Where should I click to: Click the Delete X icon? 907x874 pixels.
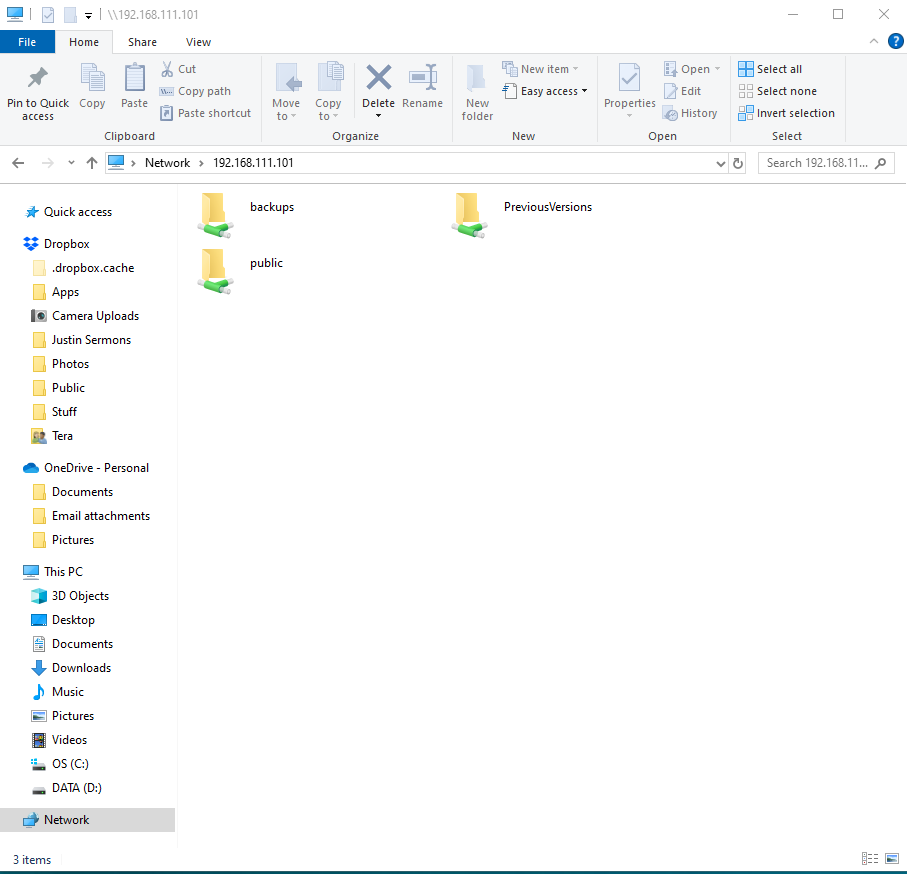tap(378, 78)
